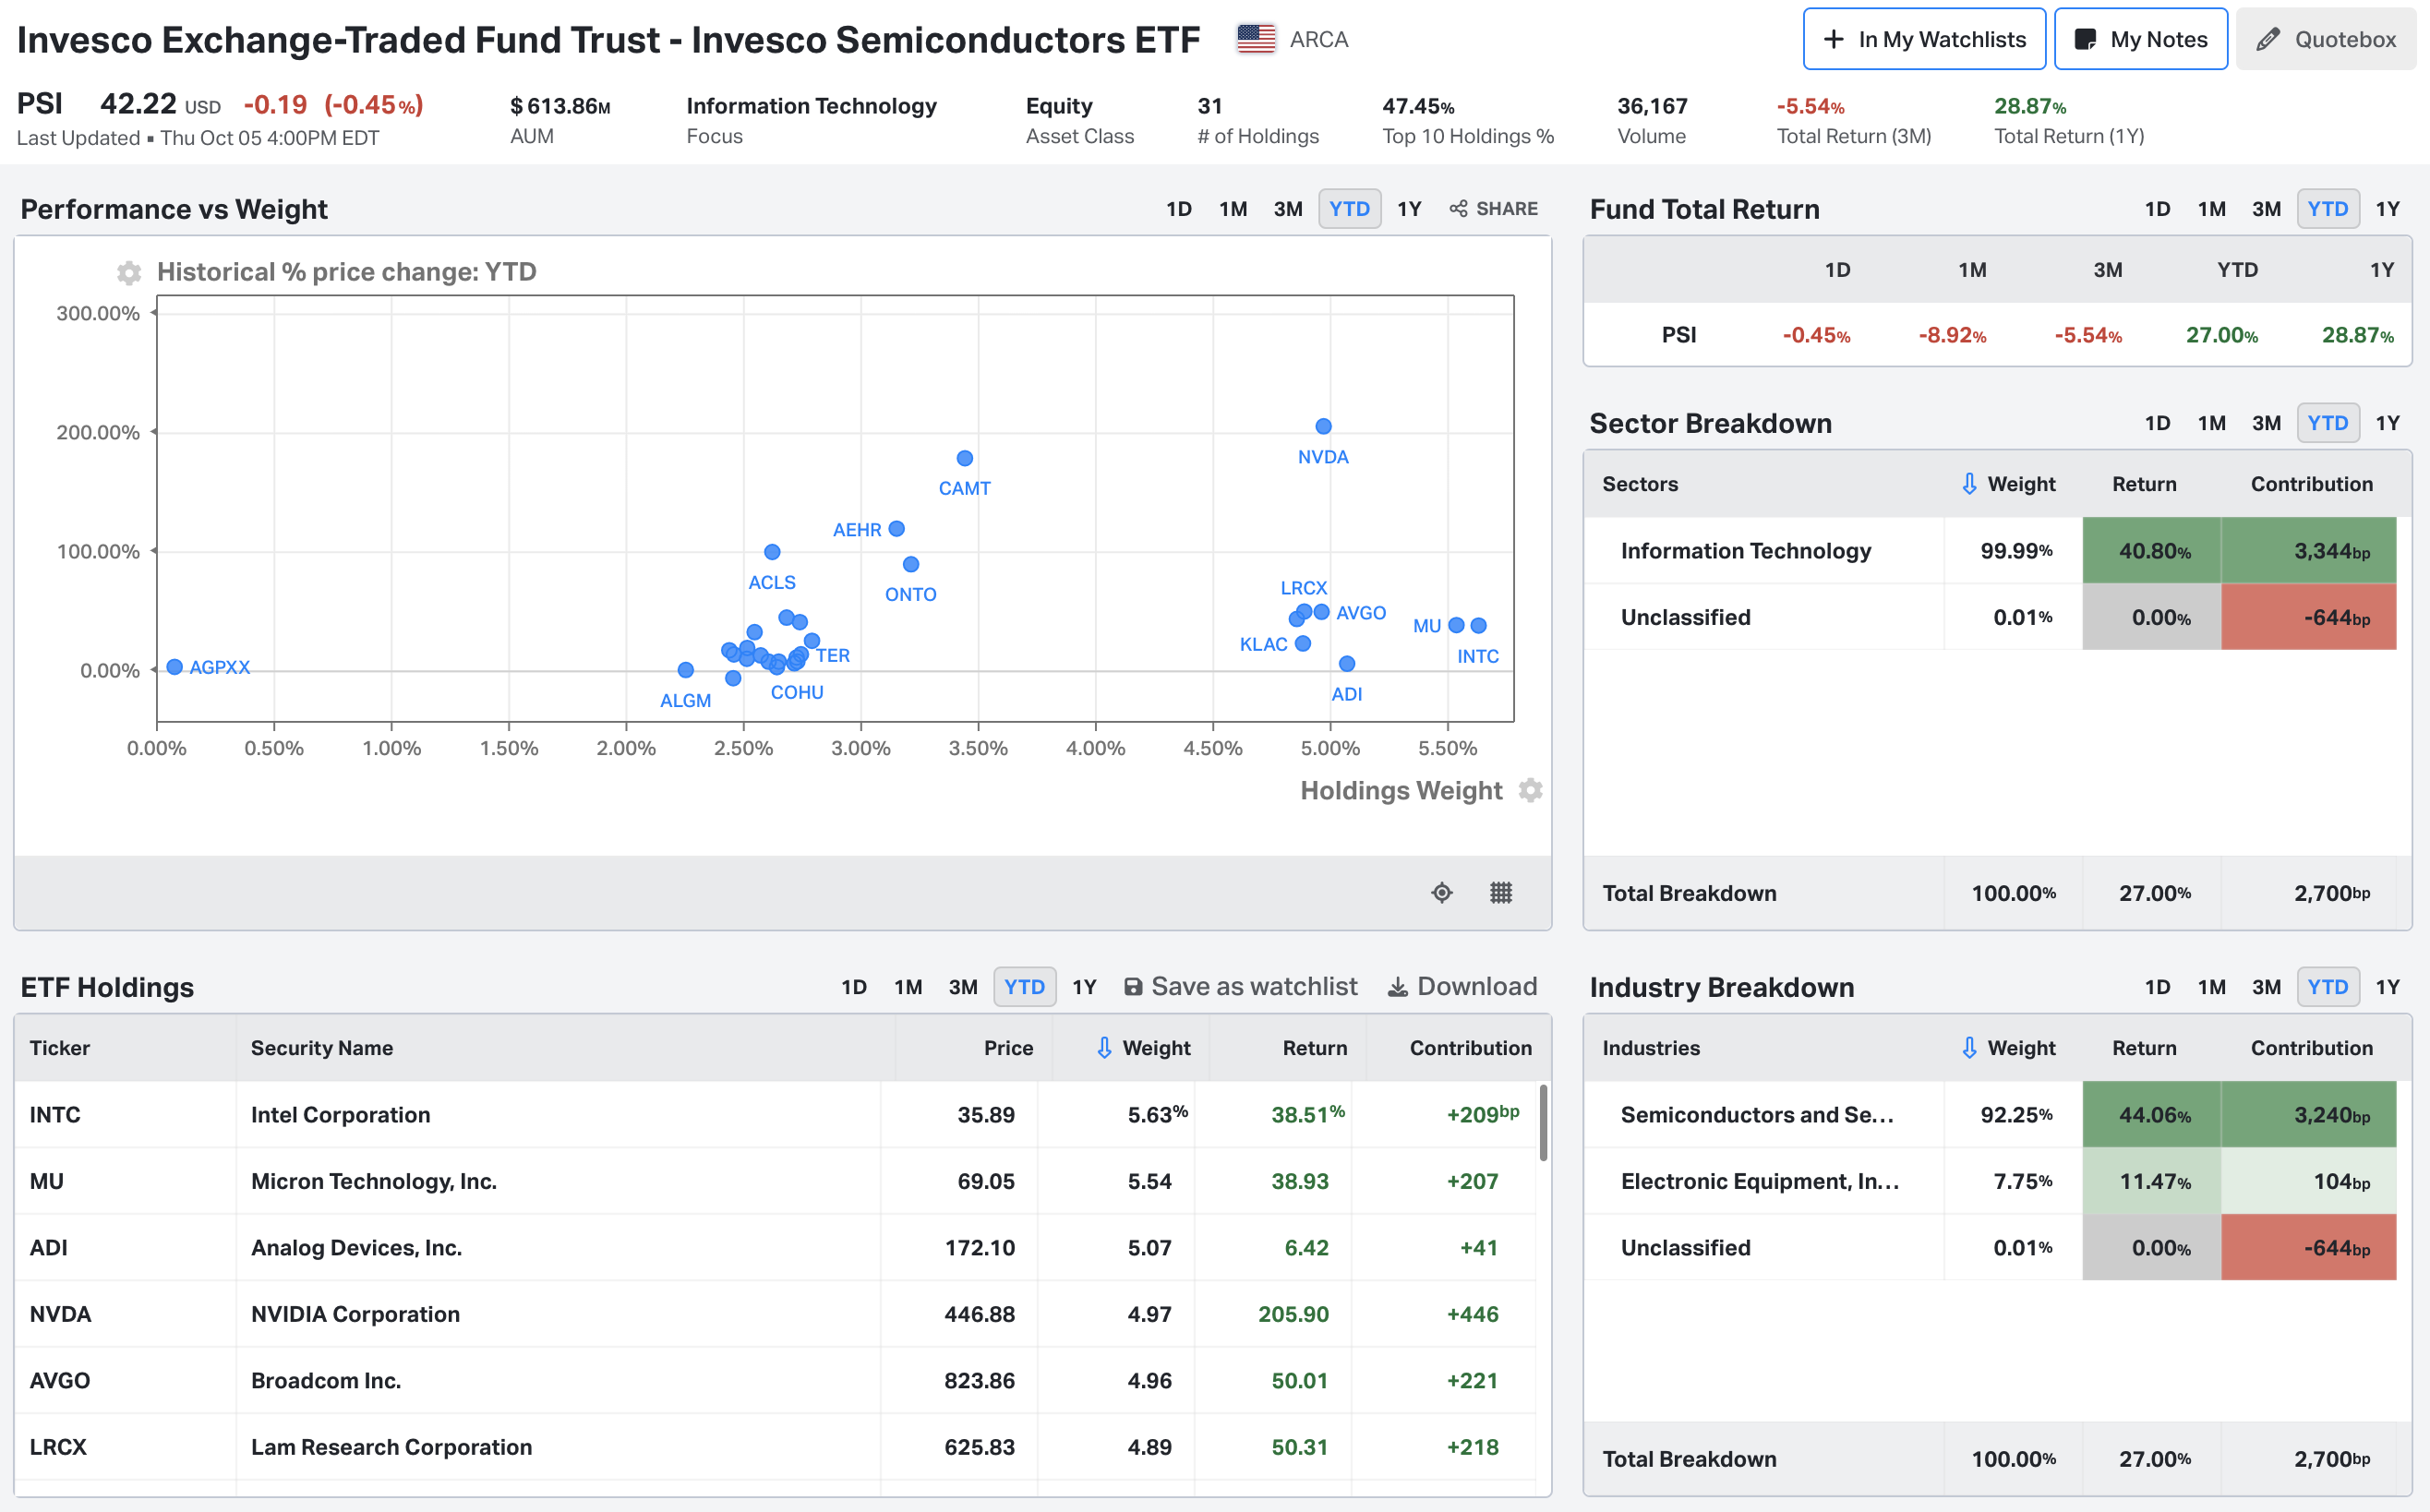This screenshot has height=1512, width=2430.
Task: Open Holdings Weight axis settings gear
Action: 1530,790
